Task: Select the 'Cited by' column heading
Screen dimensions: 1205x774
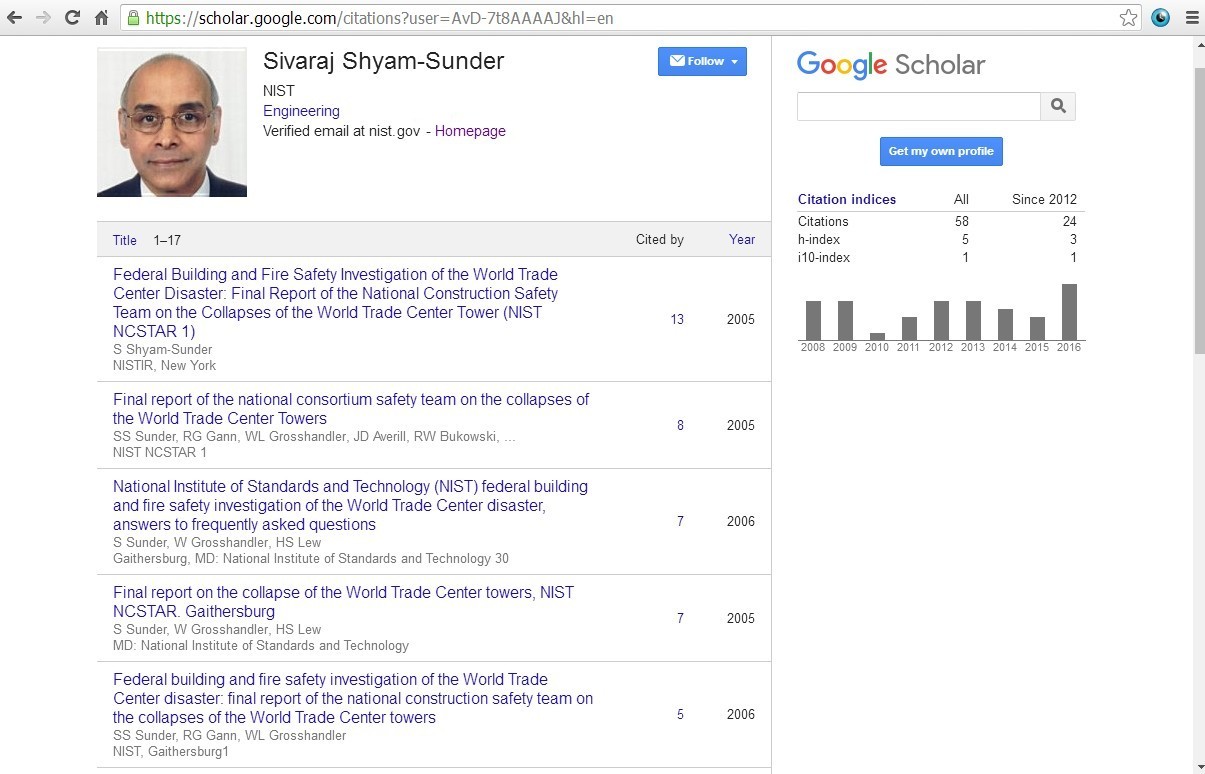Action: pos(660,239)
